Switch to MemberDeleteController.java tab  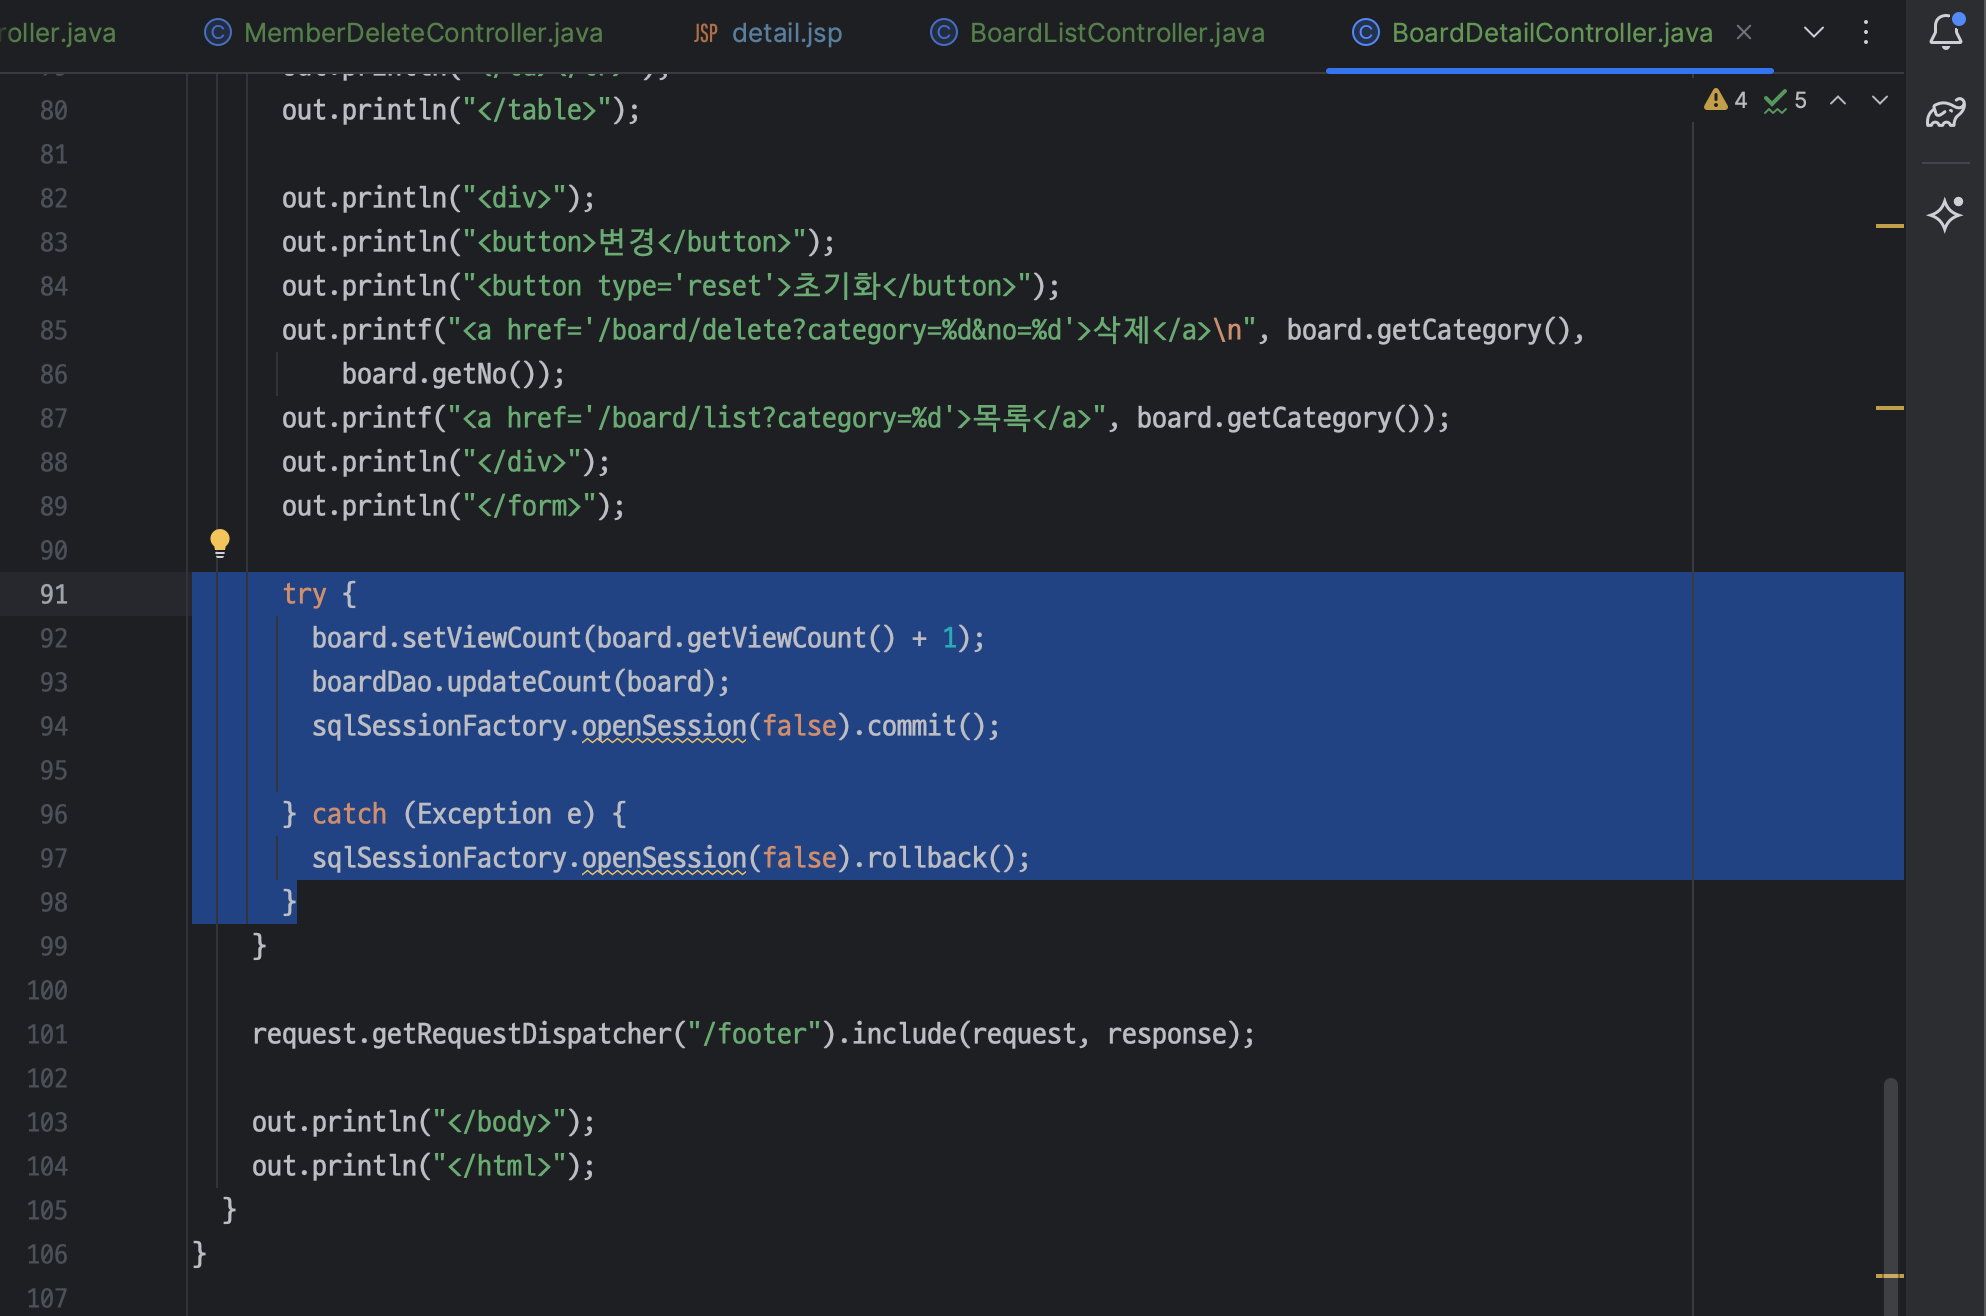422,33
